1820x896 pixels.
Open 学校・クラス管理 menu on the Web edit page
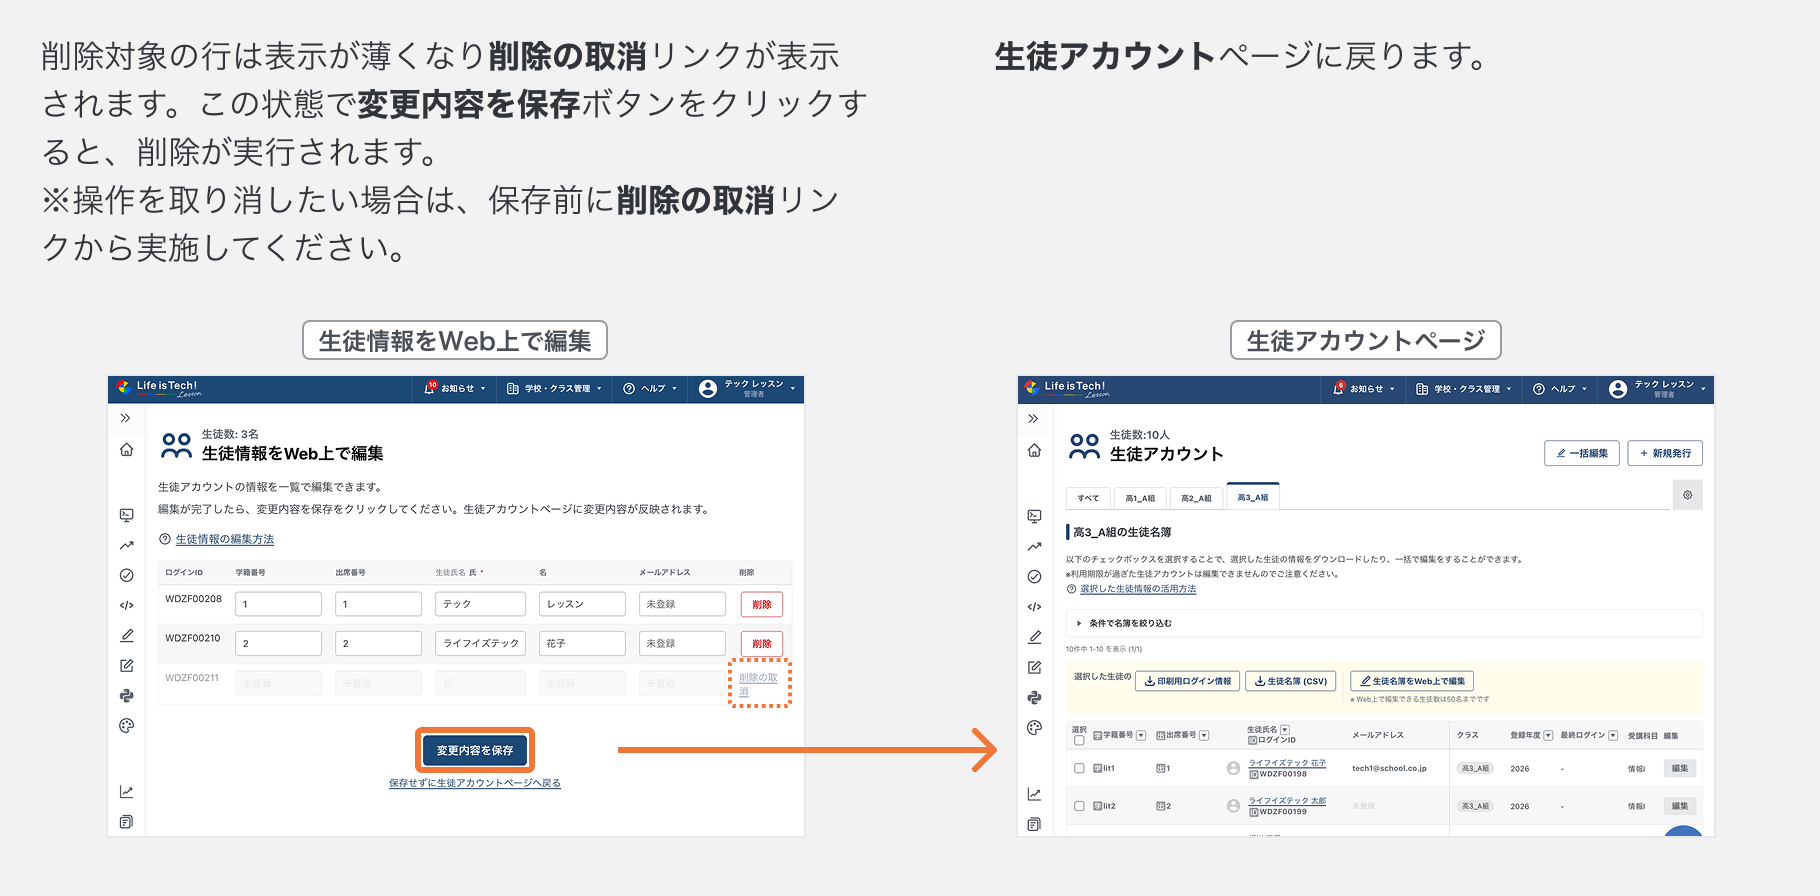point(554,388)
